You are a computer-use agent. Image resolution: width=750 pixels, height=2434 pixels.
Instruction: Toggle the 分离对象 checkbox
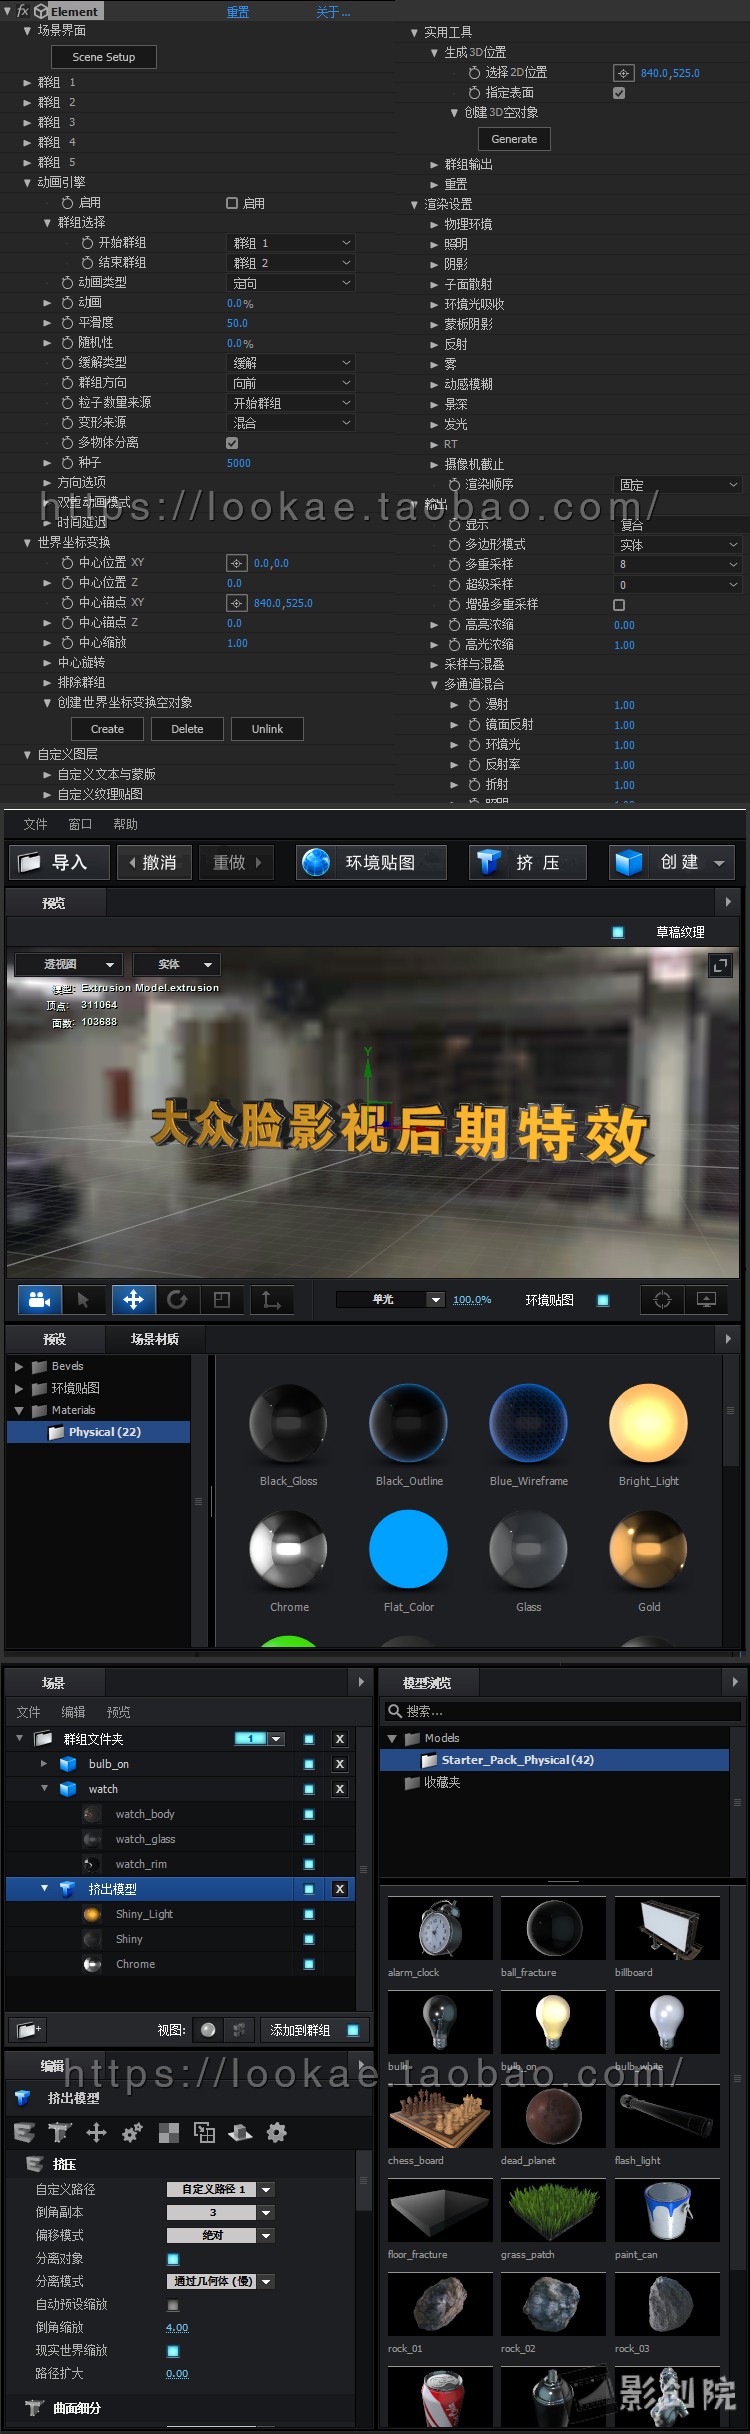click(173, 2259)
